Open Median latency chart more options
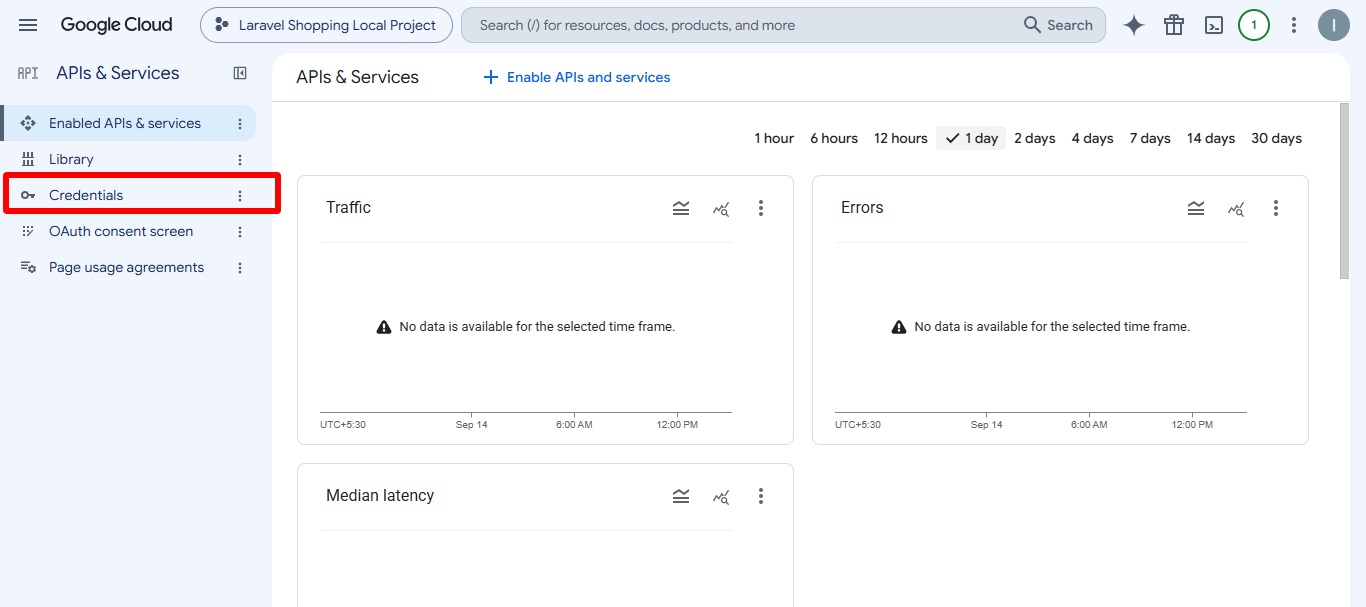Screen dimensions: 1366x607 click(x=761, y=496)
